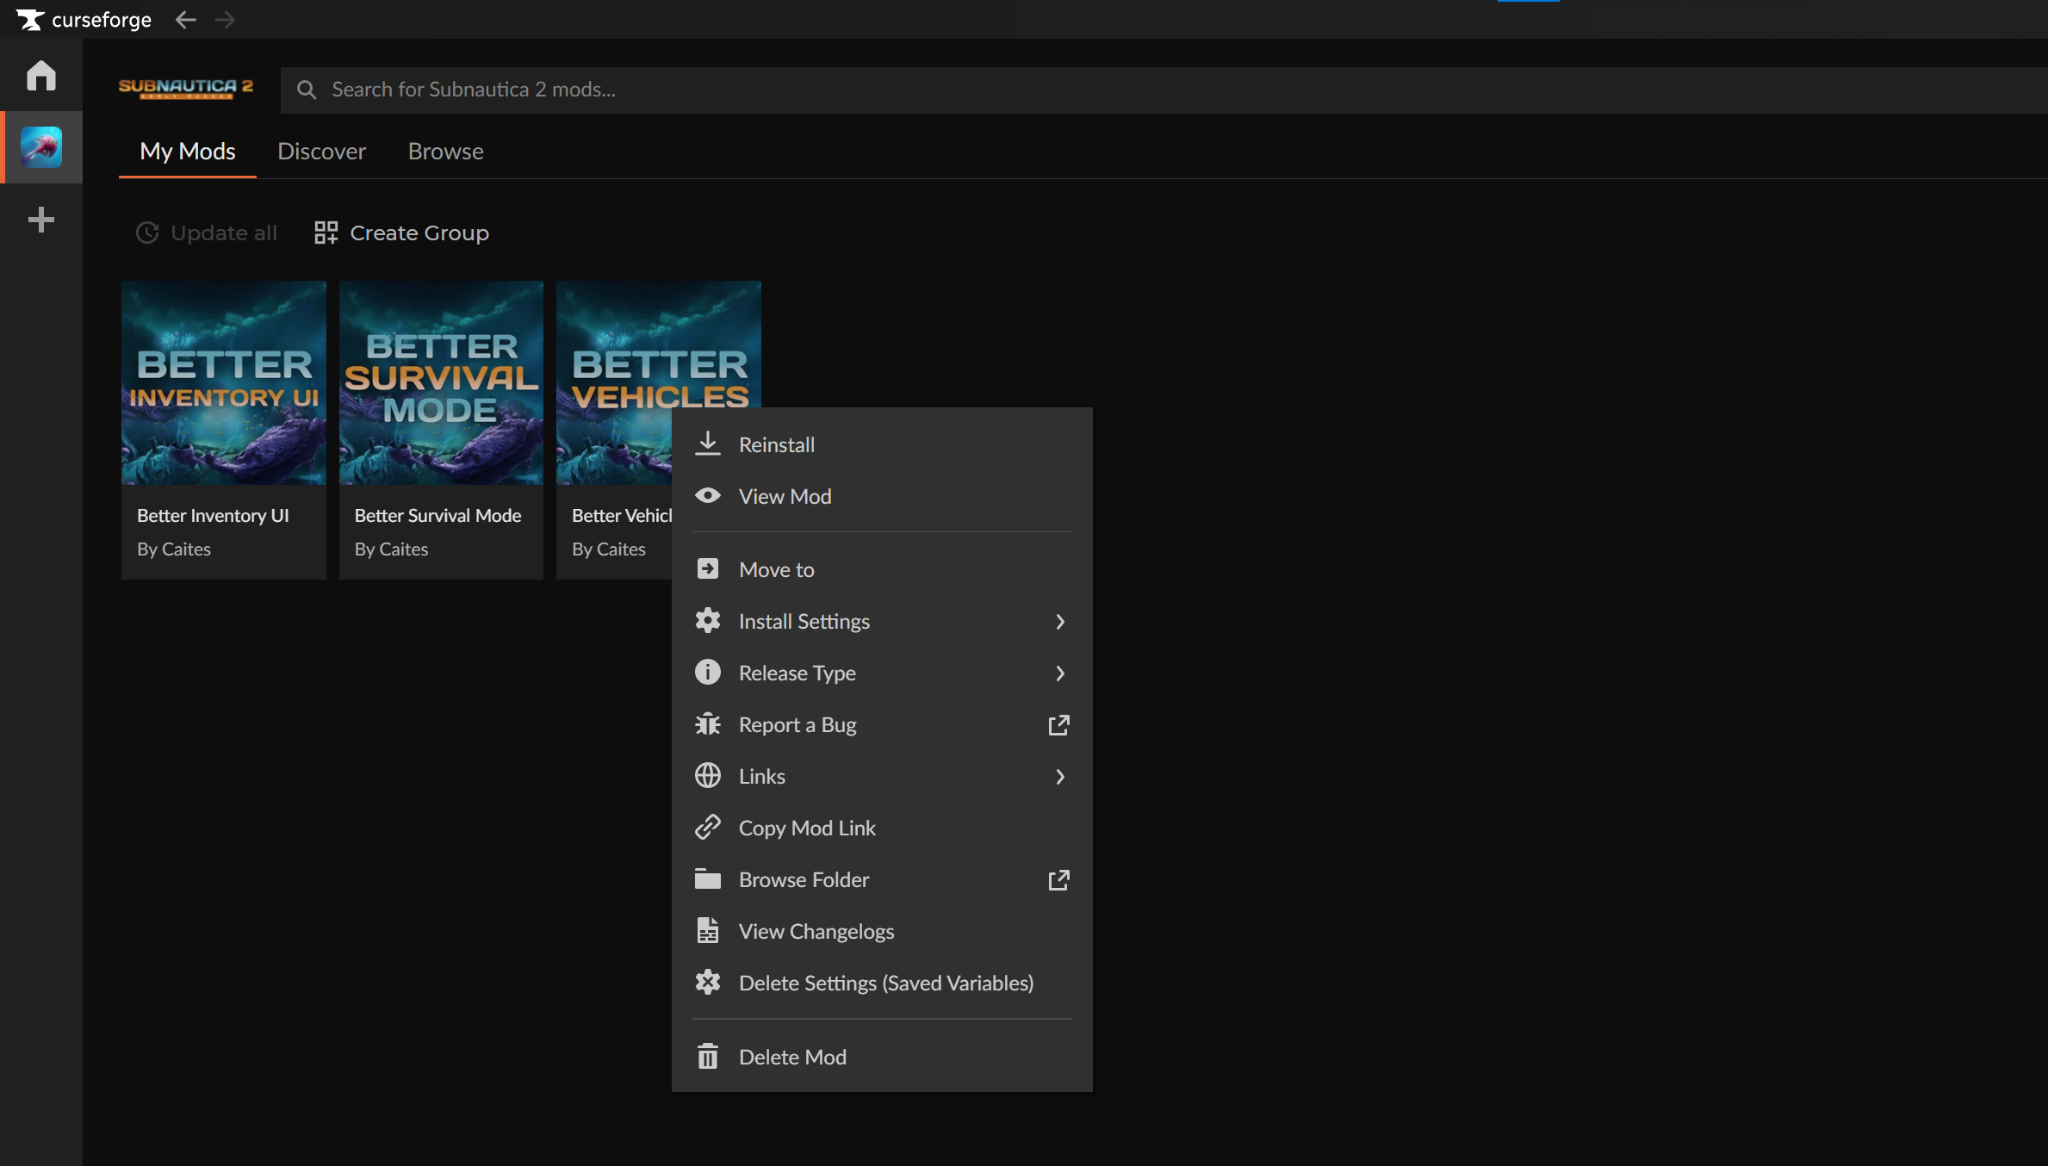Select Browse Folder menu entry
Image resolution: width=2048 pixels, height=1166 pixels.
882,880
